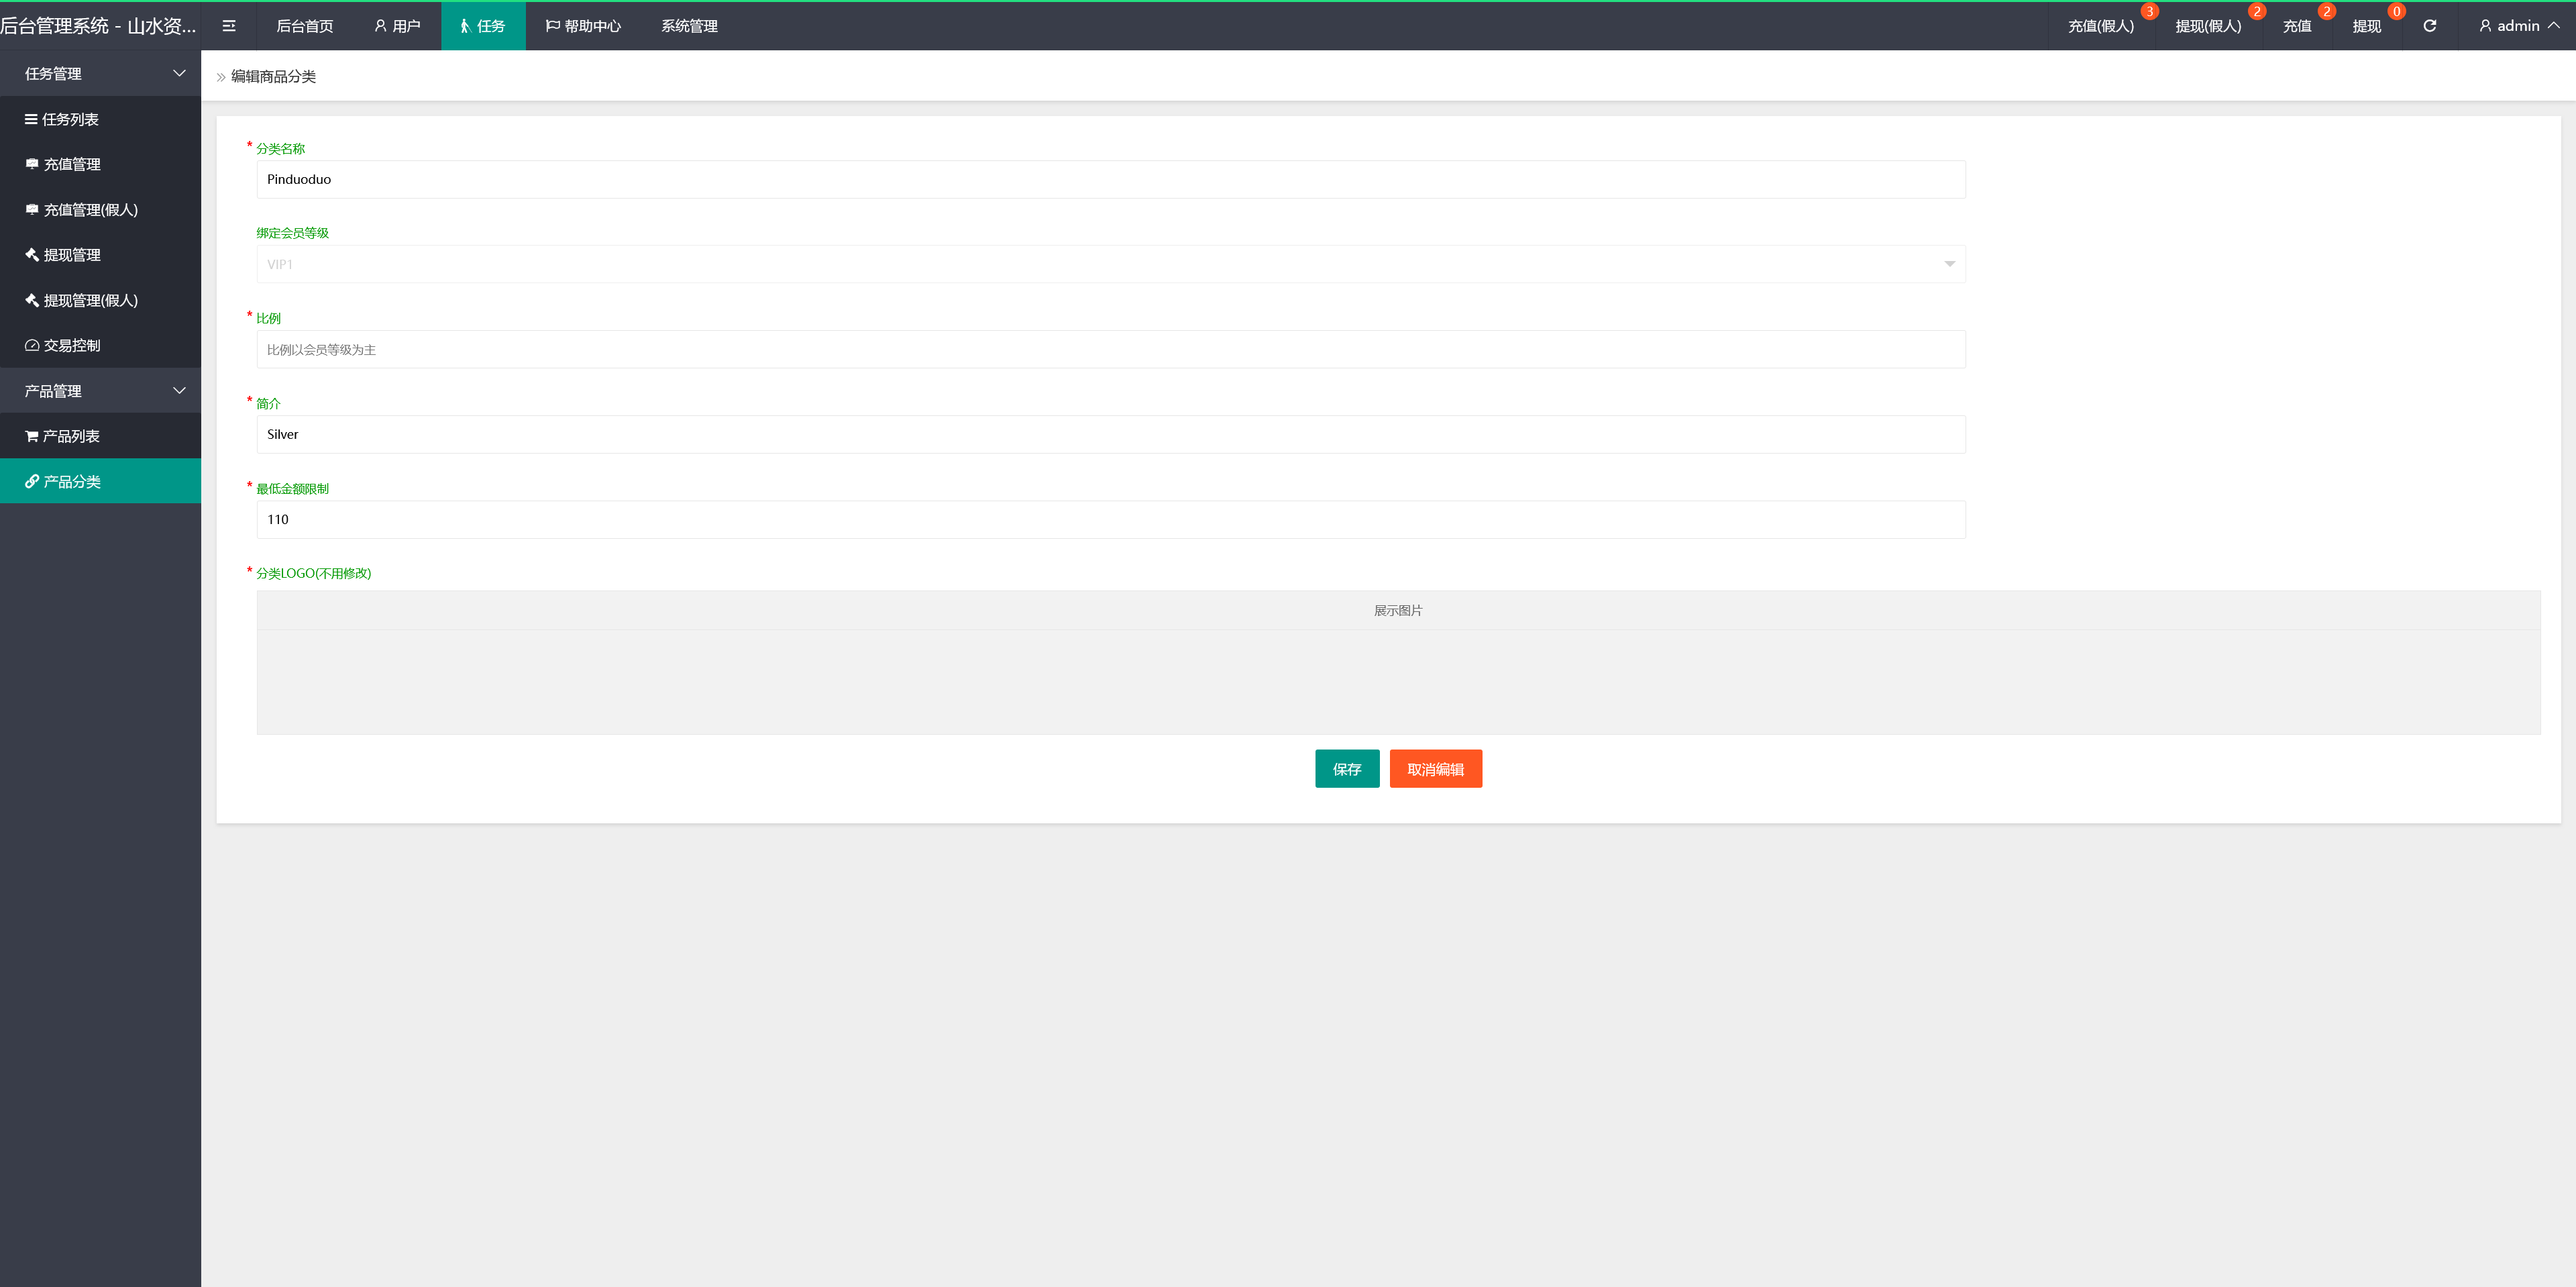Open 交易控制 in the sidebar
Image resolution: width=2576 pixels, height=1287 pixels.
pos(72,345)
